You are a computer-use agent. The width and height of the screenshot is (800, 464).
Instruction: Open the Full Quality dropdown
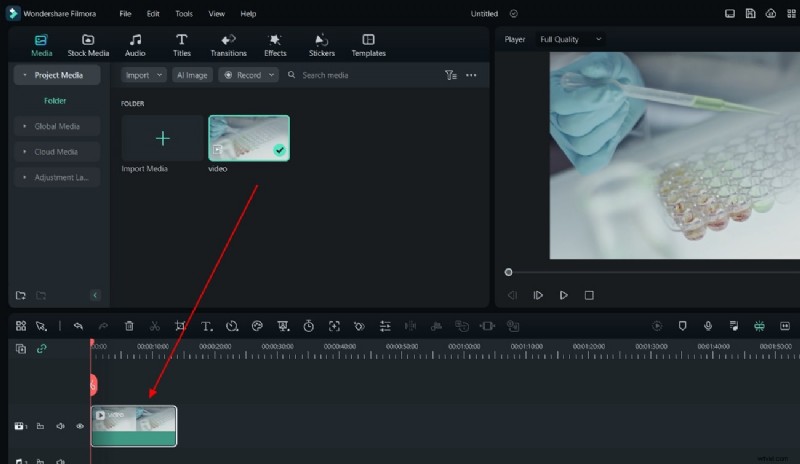(x=570, y=39)
